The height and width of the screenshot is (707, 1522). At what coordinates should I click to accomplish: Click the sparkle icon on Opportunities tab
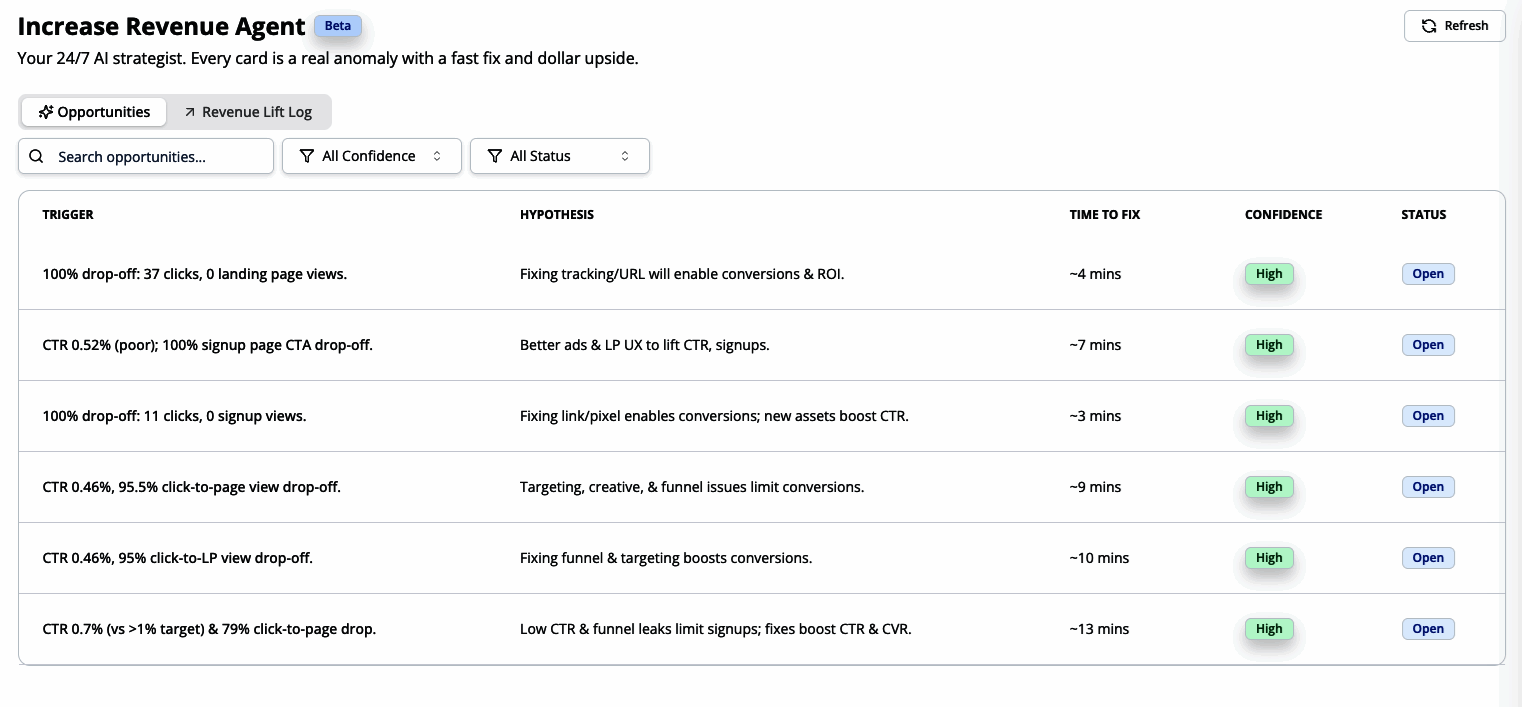(45, 112)
